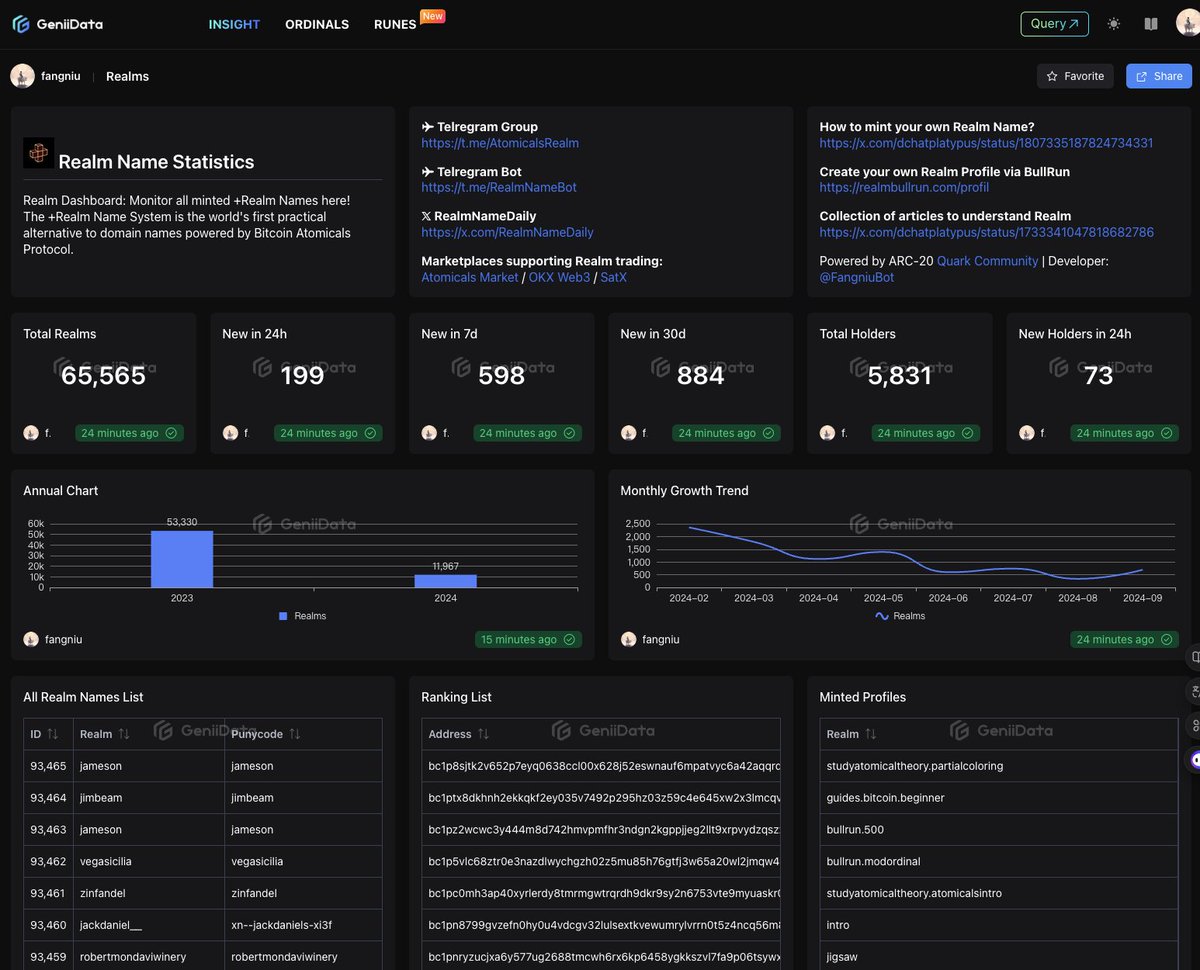1200x970 pixels.
Task: Click refresh status under New in 7d
Action: pyautogui.click(x=527, y=433)
